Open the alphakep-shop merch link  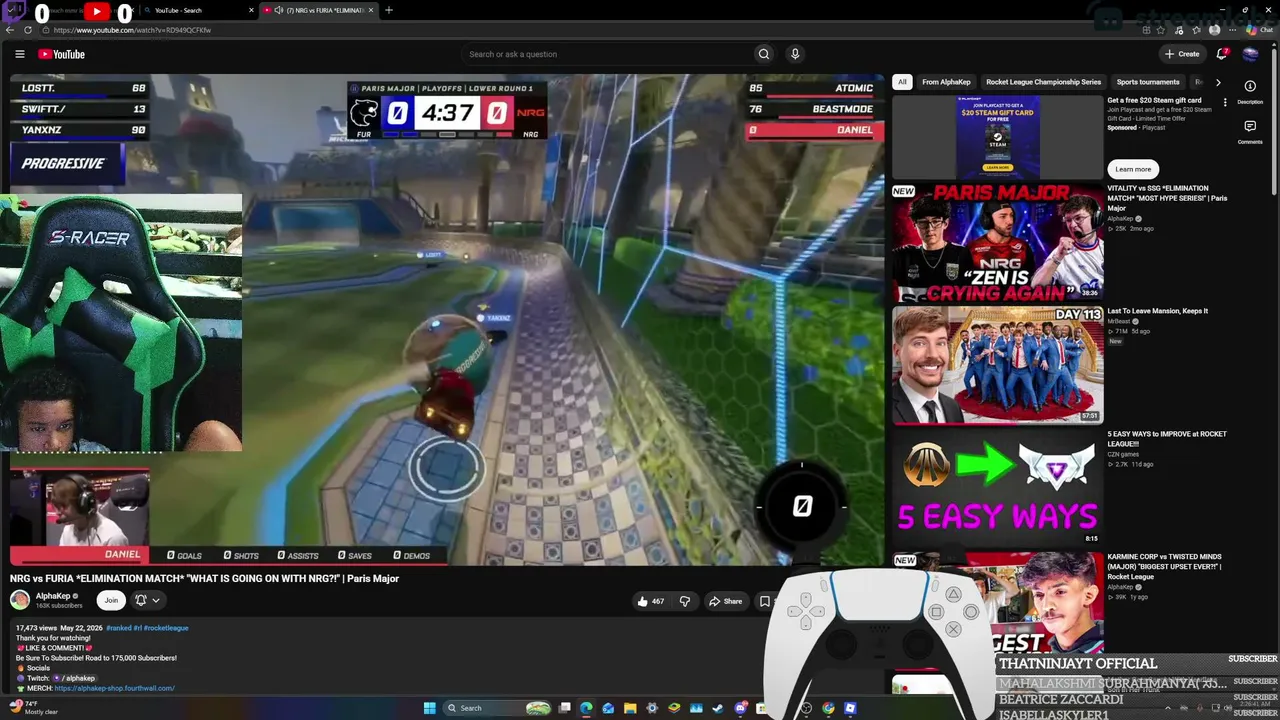115,688
